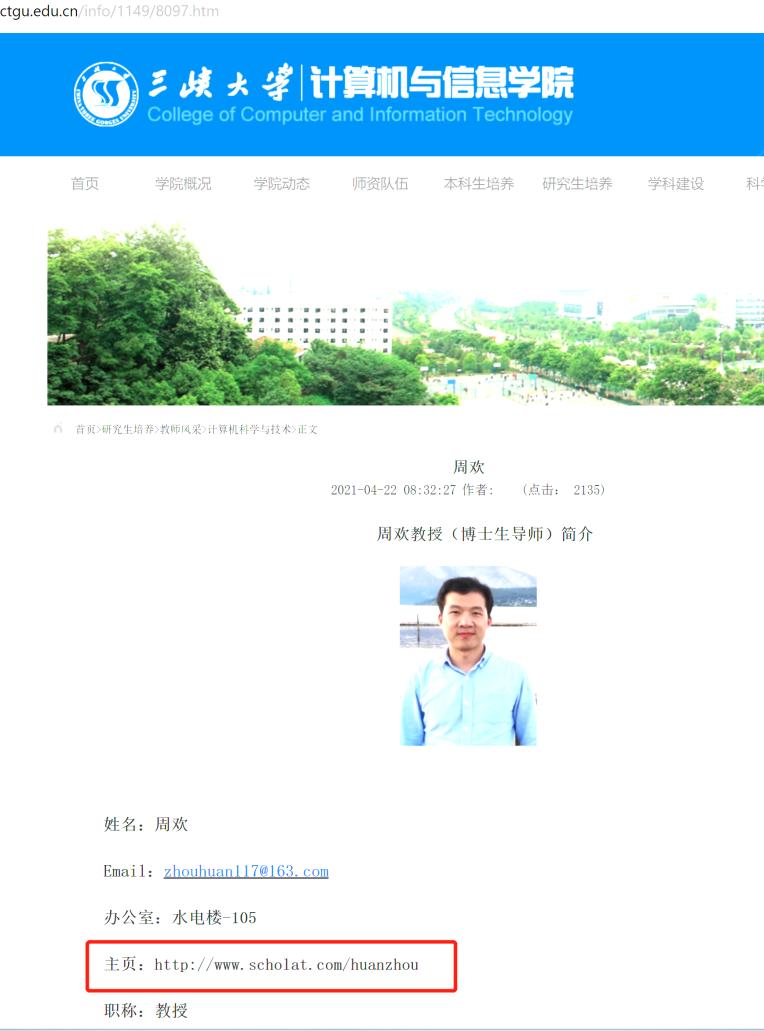Screen dimensions: 764x1031
Task: Open the 本科生培养 navigation item
Action: [479, 184]
